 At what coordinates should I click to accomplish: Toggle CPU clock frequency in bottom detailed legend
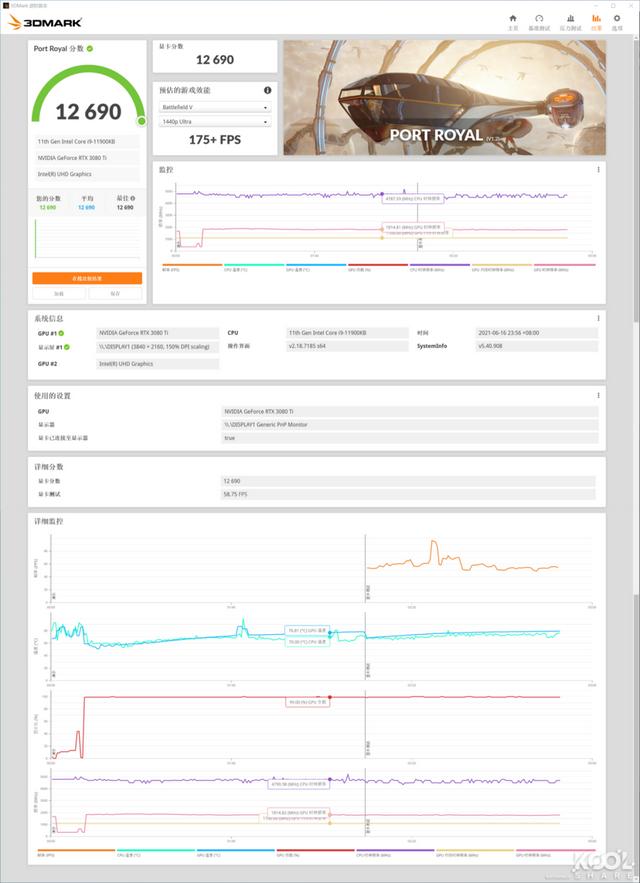(x=395, y=853)
